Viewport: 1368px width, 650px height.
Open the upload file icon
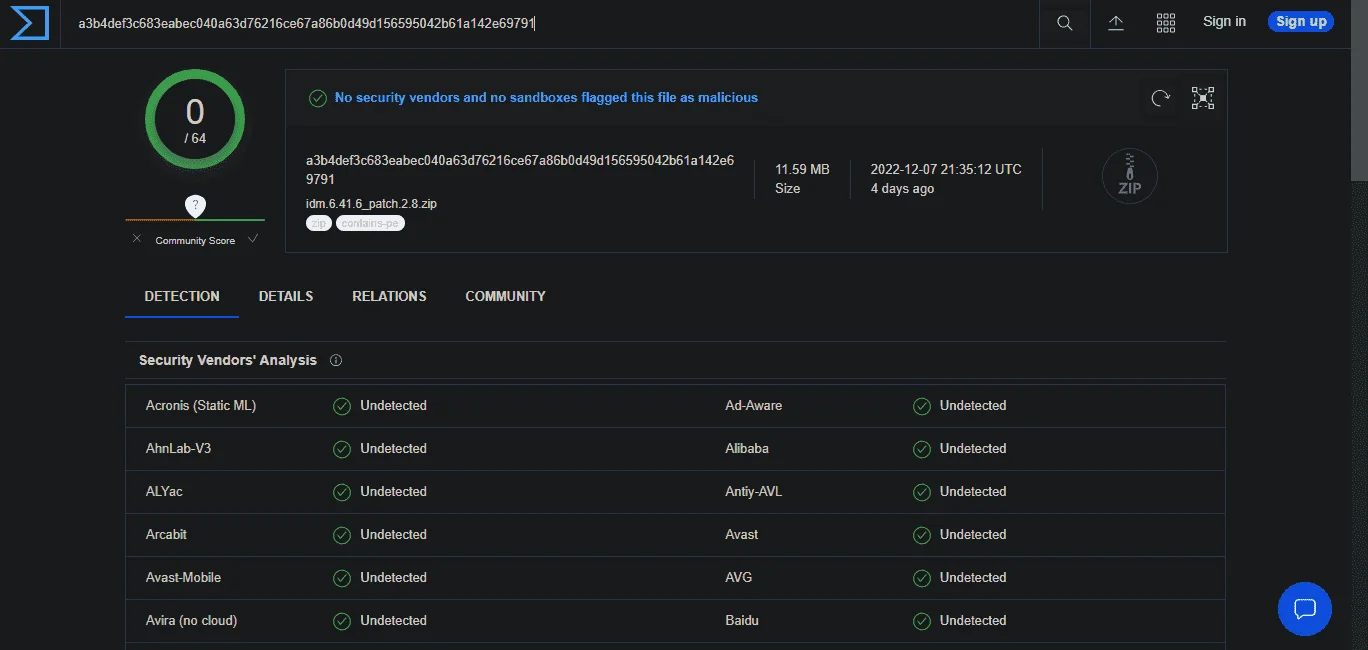click(x=1116, y=23)
